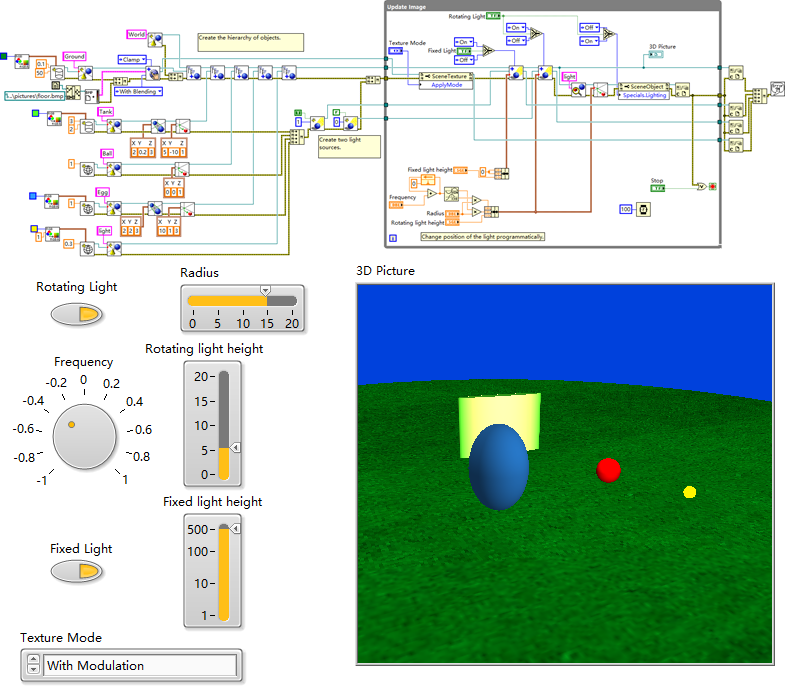The height and width of the screenshot is (689, 785).
Task: Click the Texture Mode increment/decrement arrows
Action: pos(32,665)
